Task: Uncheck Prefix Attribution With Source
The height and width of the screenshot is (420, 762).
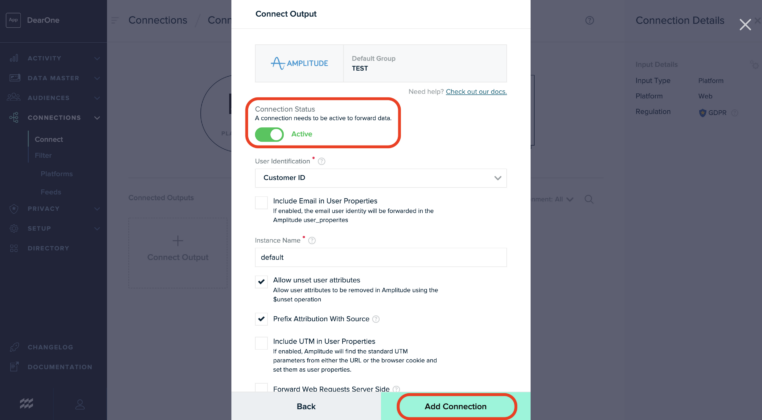Action: [261, 319]
